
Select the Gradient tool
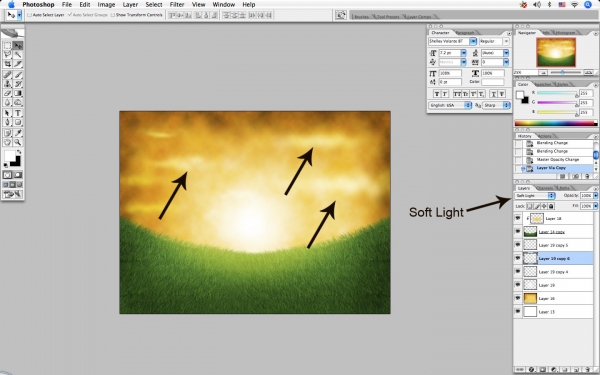18,93
